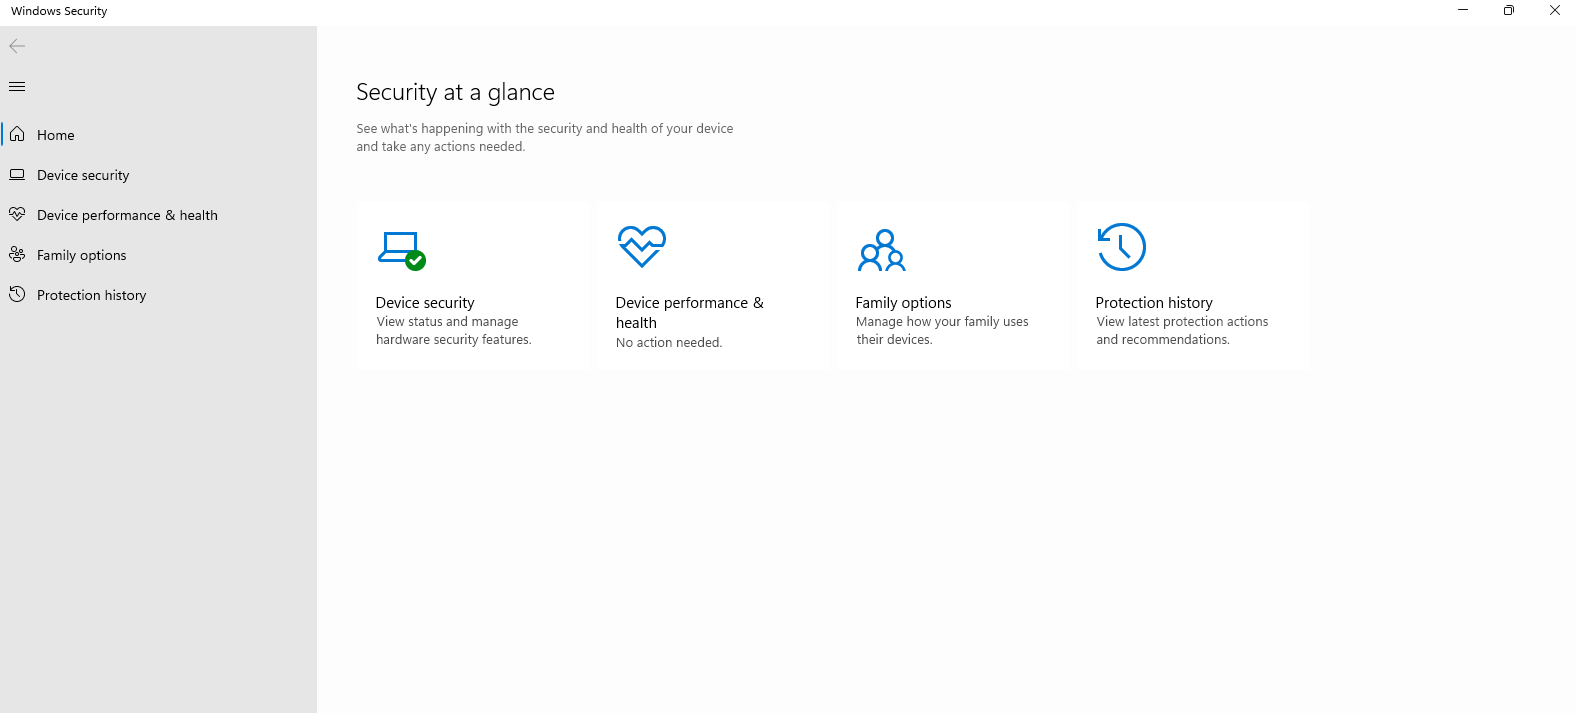Go back using the back arrow
Screen dimensions: 1576x713
pos(17,46)
